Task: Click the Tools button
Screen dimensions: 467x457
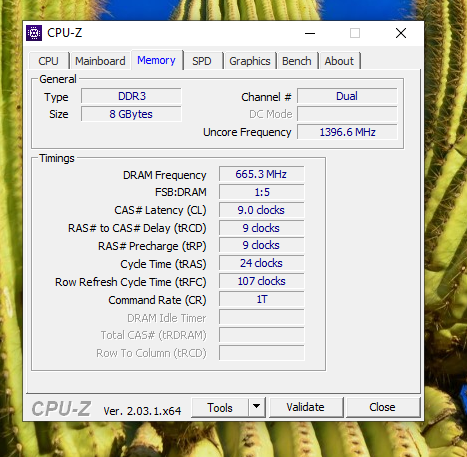Action: coord(220,407)
